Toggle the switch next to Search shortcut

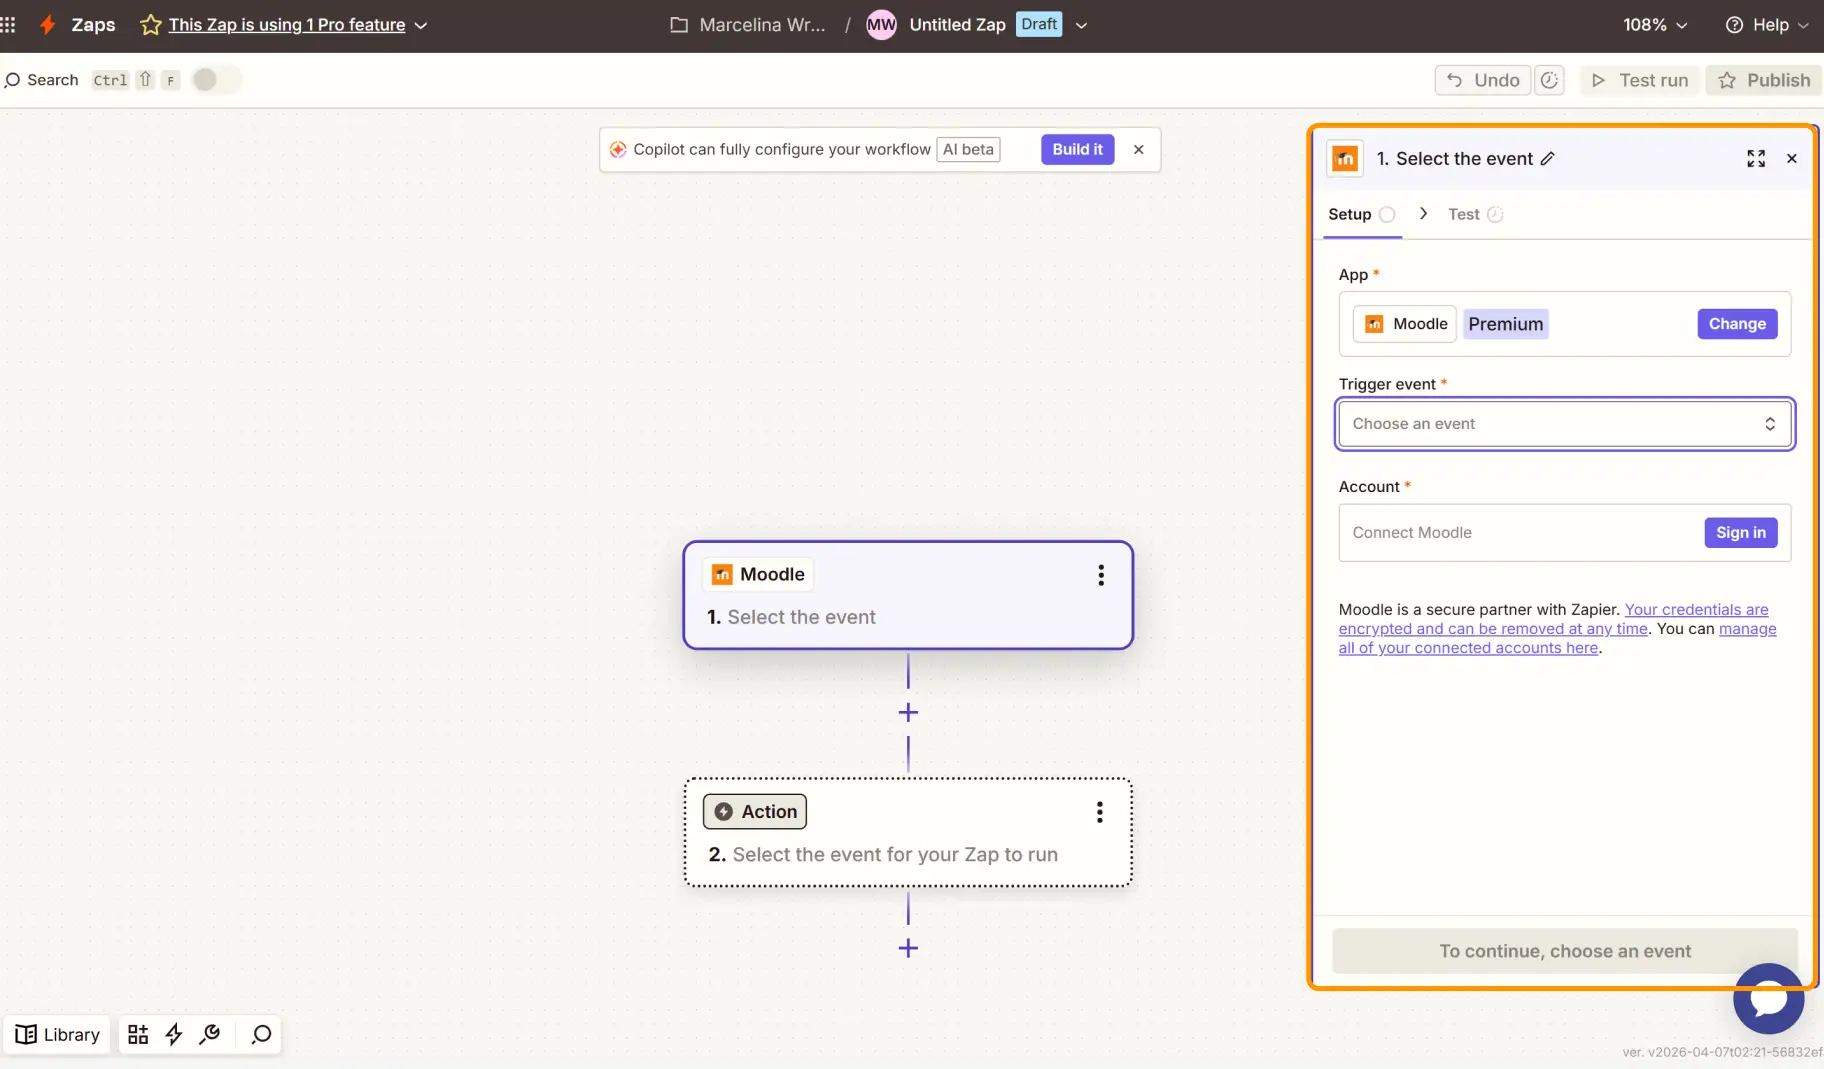pos(216,80)
